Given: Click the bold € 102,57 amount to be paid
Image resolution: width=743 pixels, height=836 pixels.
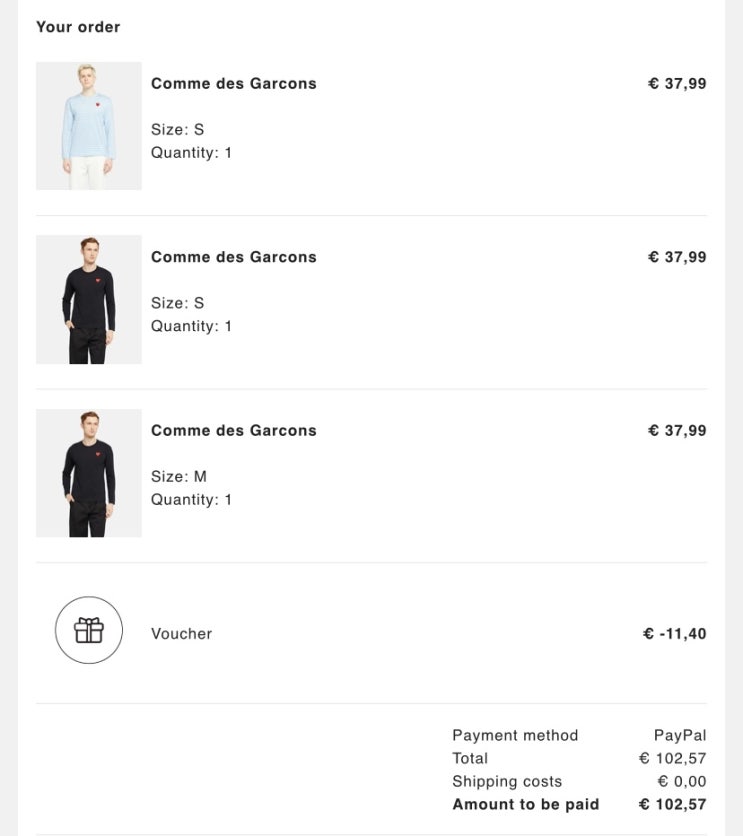Looking at the screenshot, I should click(672, 805).
